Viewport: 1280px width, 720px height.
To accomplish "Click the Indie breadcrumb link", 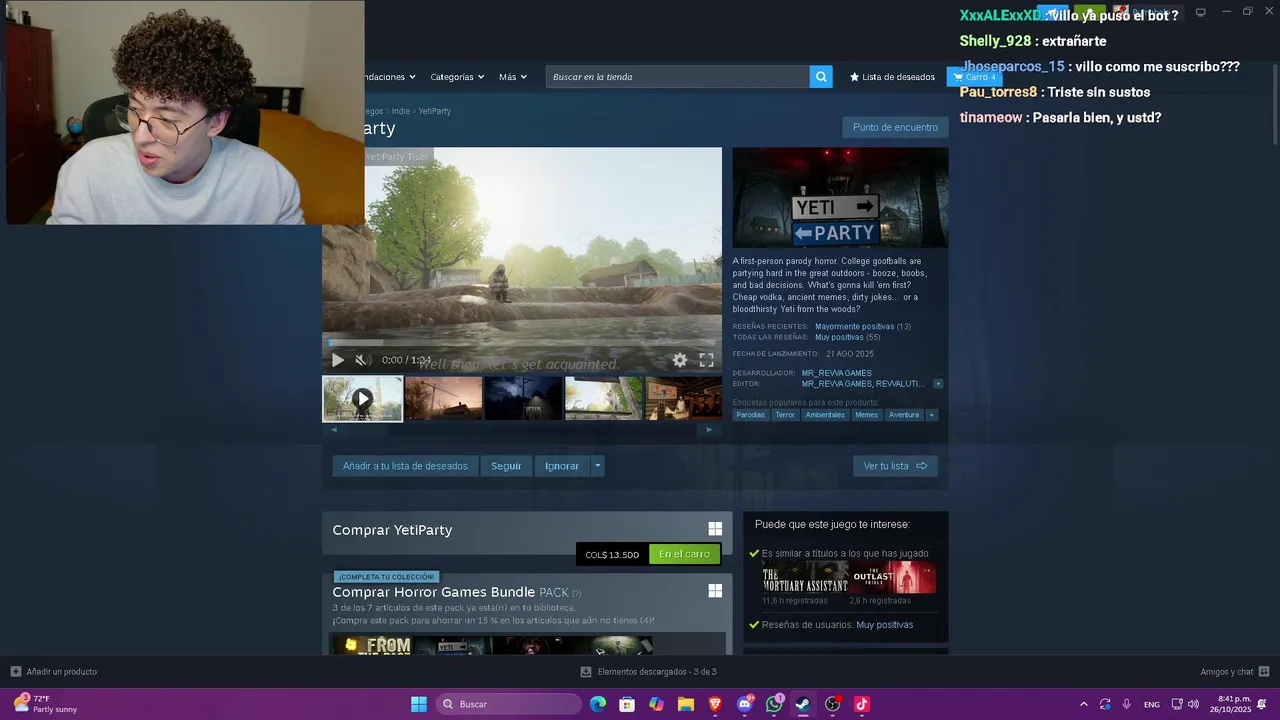I will 401,111.
